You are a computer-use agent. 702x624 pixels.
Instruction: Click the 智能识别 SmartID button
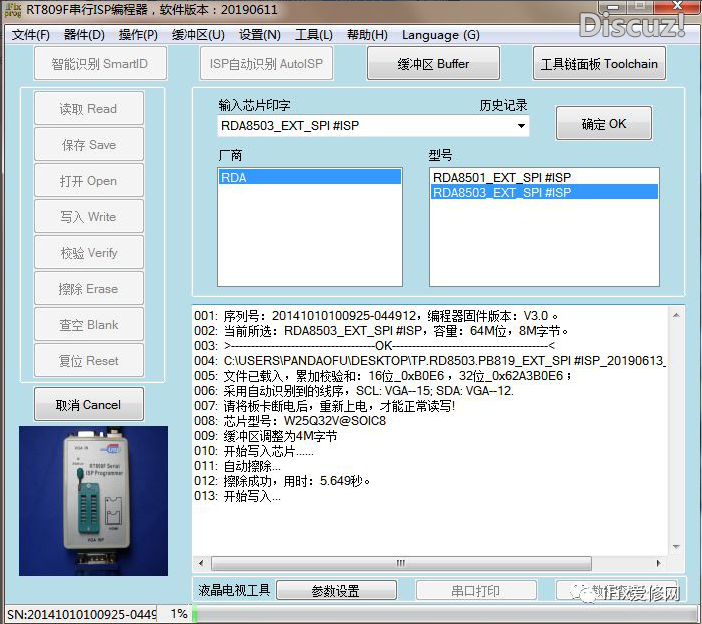(100, 64)
